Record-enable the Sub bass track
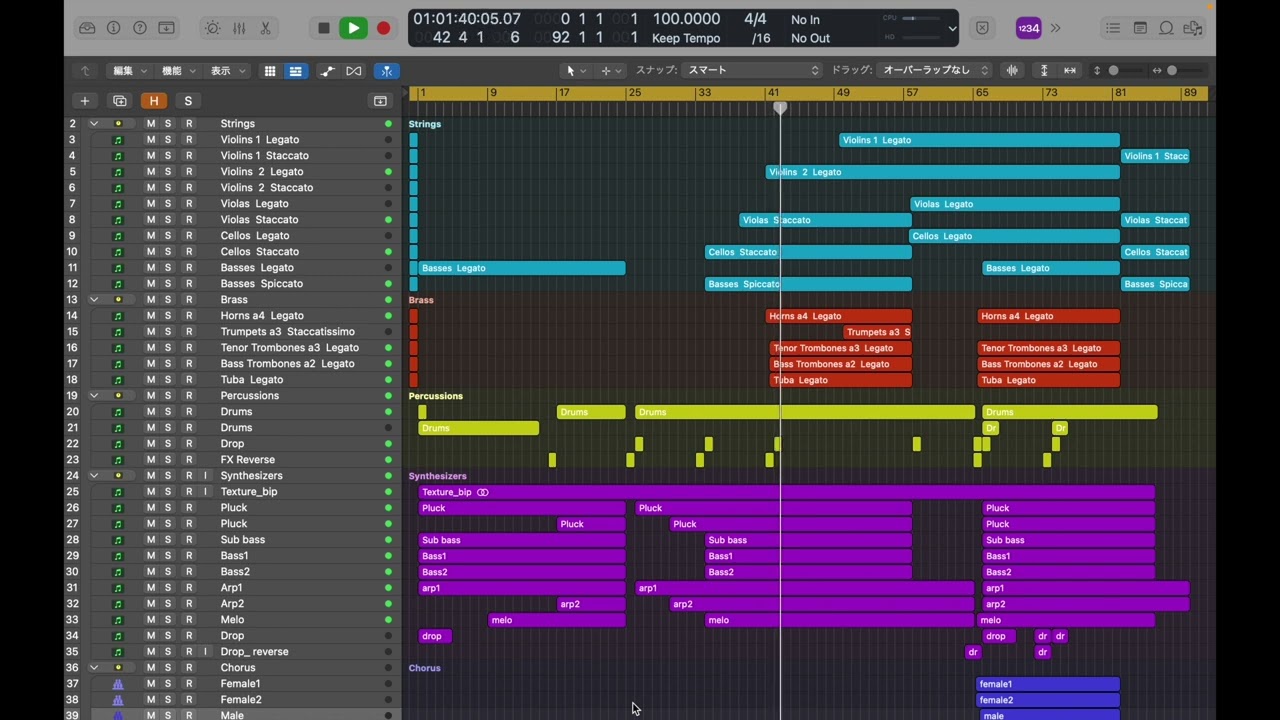1280x720 pixels. coord(188,540)
